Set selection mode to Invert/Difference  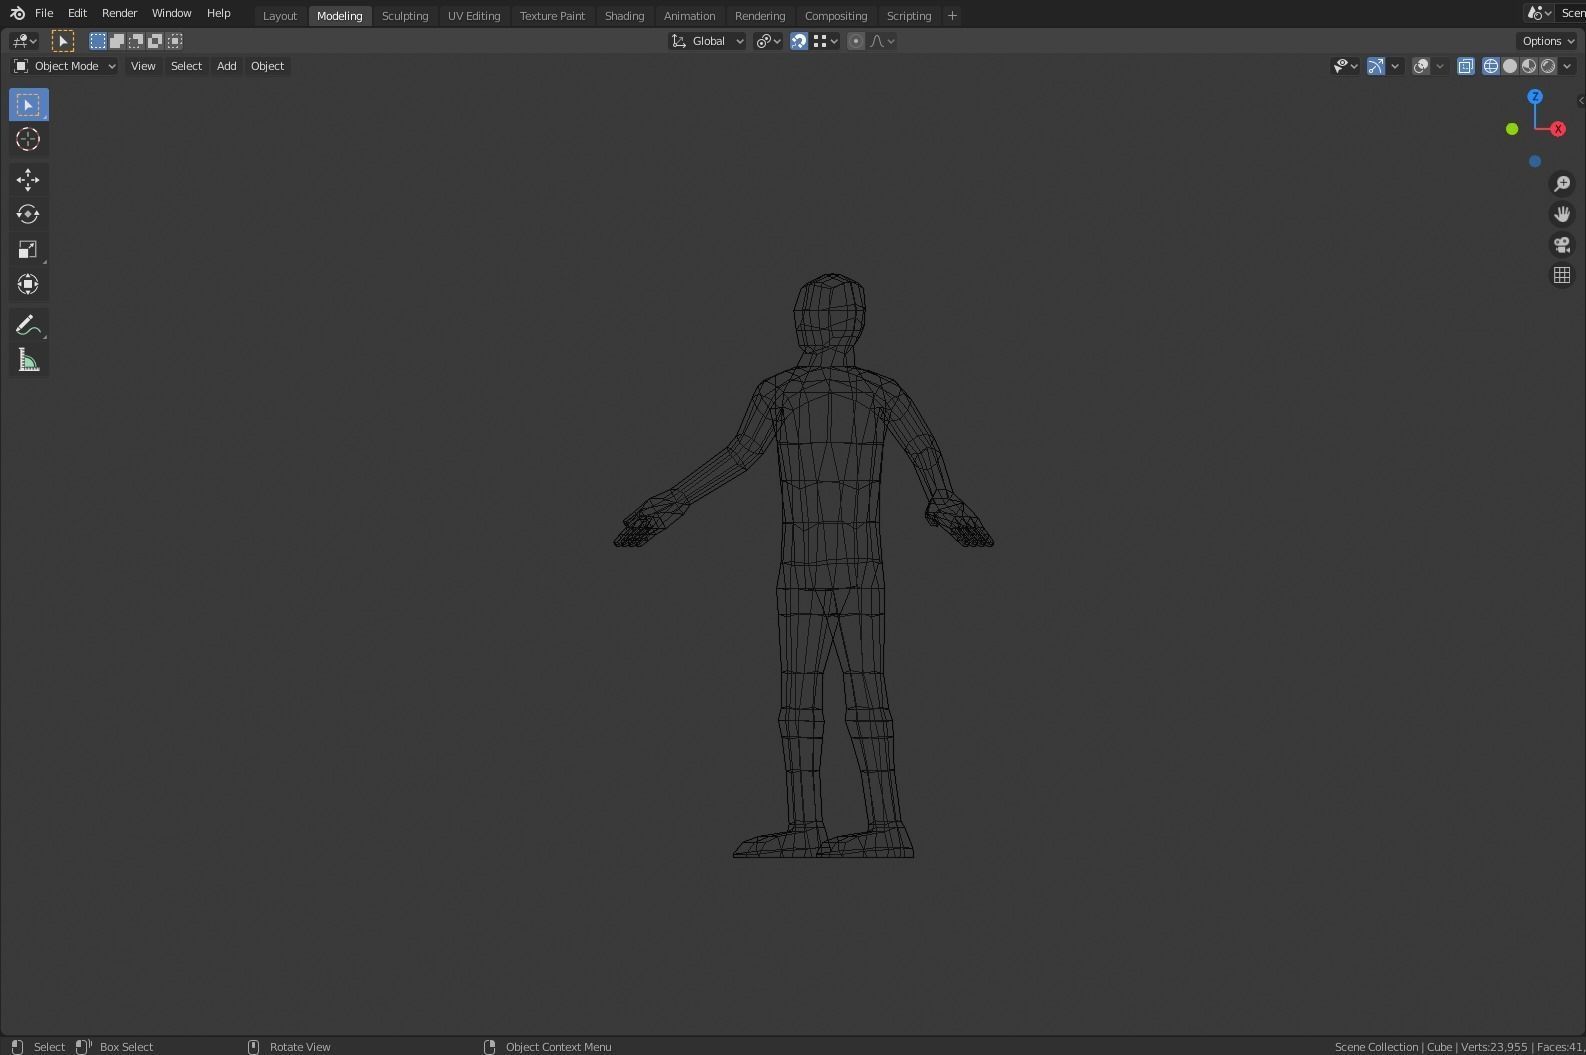click(155, 41)
